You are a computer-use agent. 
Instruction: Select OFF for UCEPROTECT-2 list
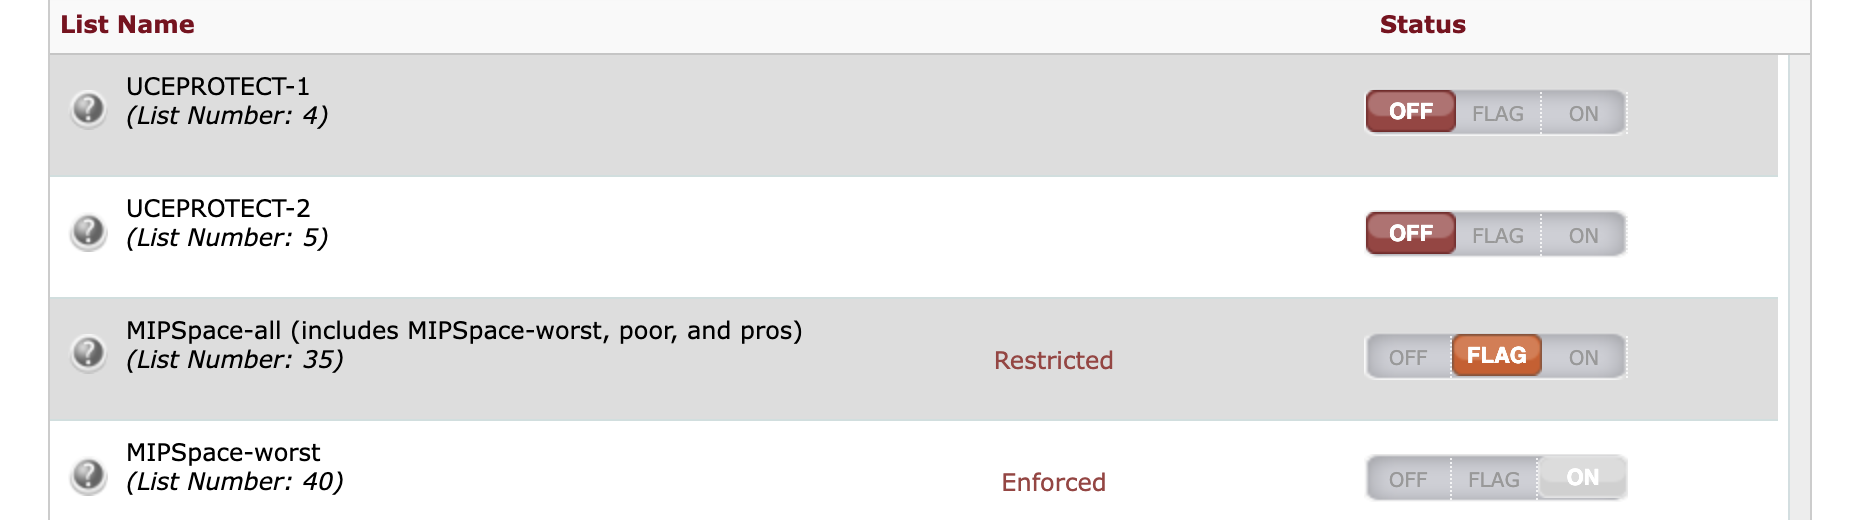[1410, 234]
